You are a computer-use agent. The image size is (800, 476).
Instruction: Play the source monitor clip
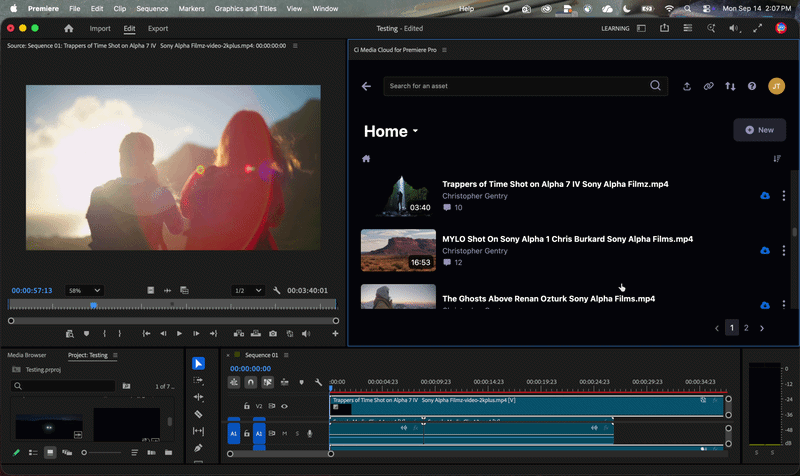(x=180, y=334)
